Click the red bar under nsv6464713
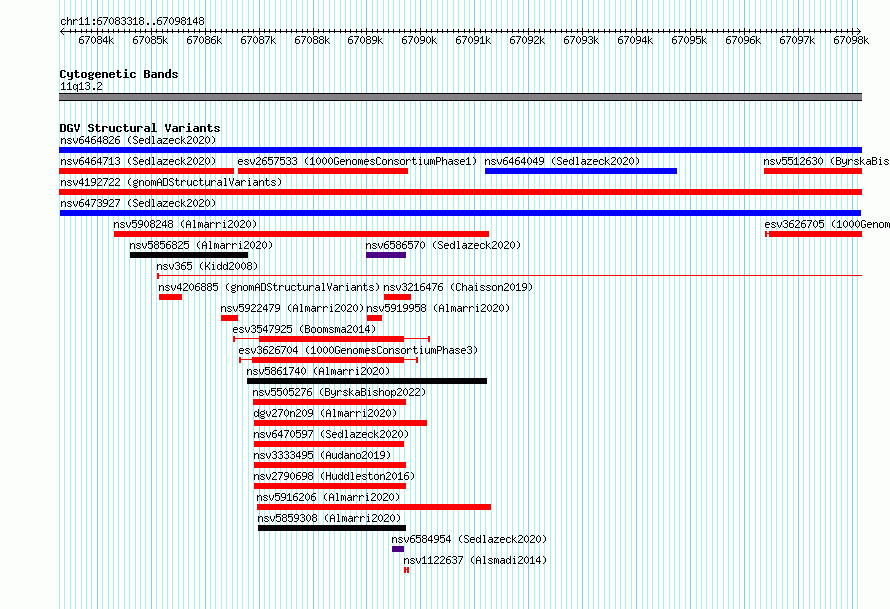 146,171
